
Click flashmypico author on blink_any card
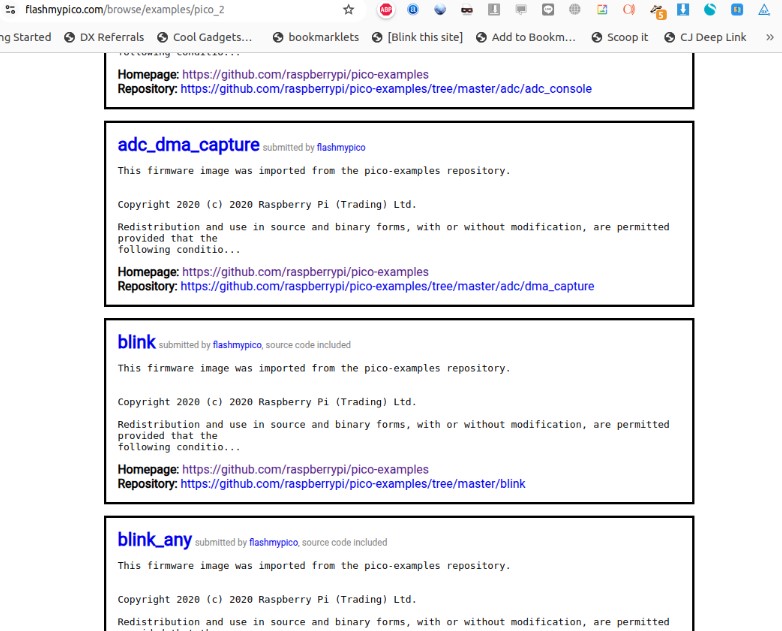tap(273, 543)
